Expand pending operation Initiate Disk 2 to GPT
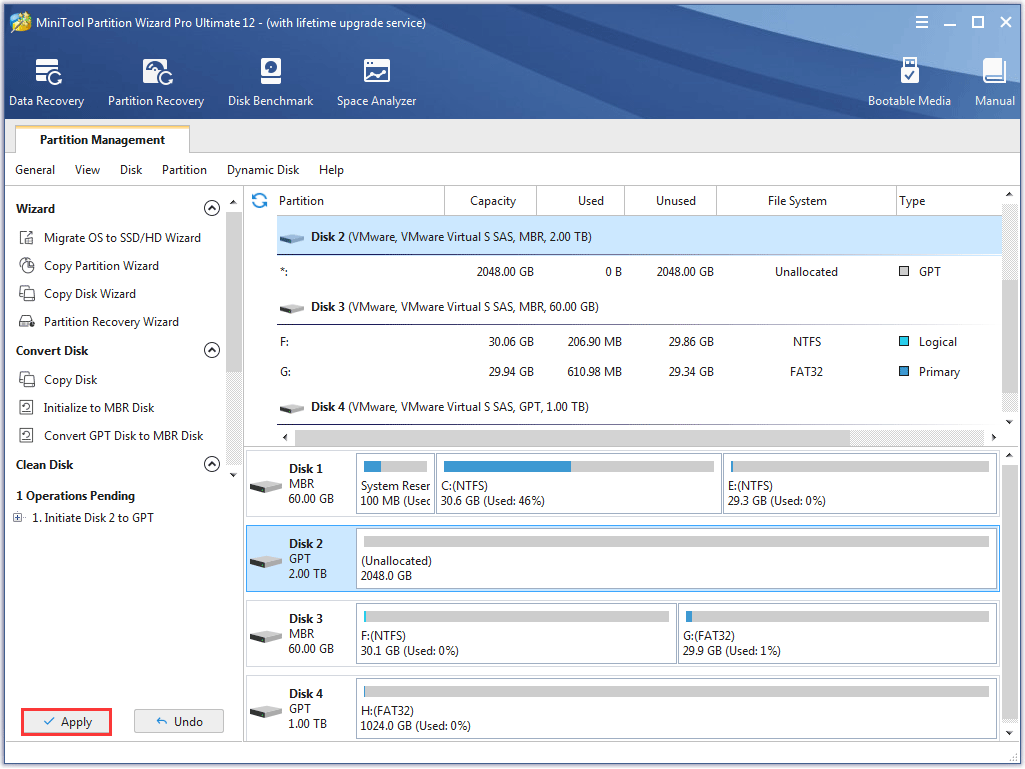 click(18, 518)
